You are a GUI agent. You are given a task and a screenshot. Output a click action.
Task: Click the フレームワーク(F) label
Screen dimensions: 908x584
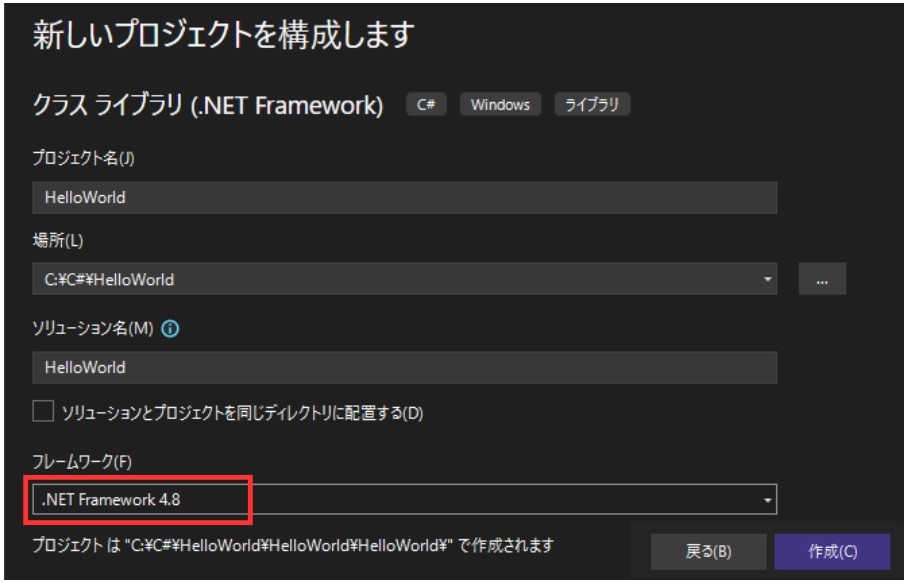tap(82, 462)
